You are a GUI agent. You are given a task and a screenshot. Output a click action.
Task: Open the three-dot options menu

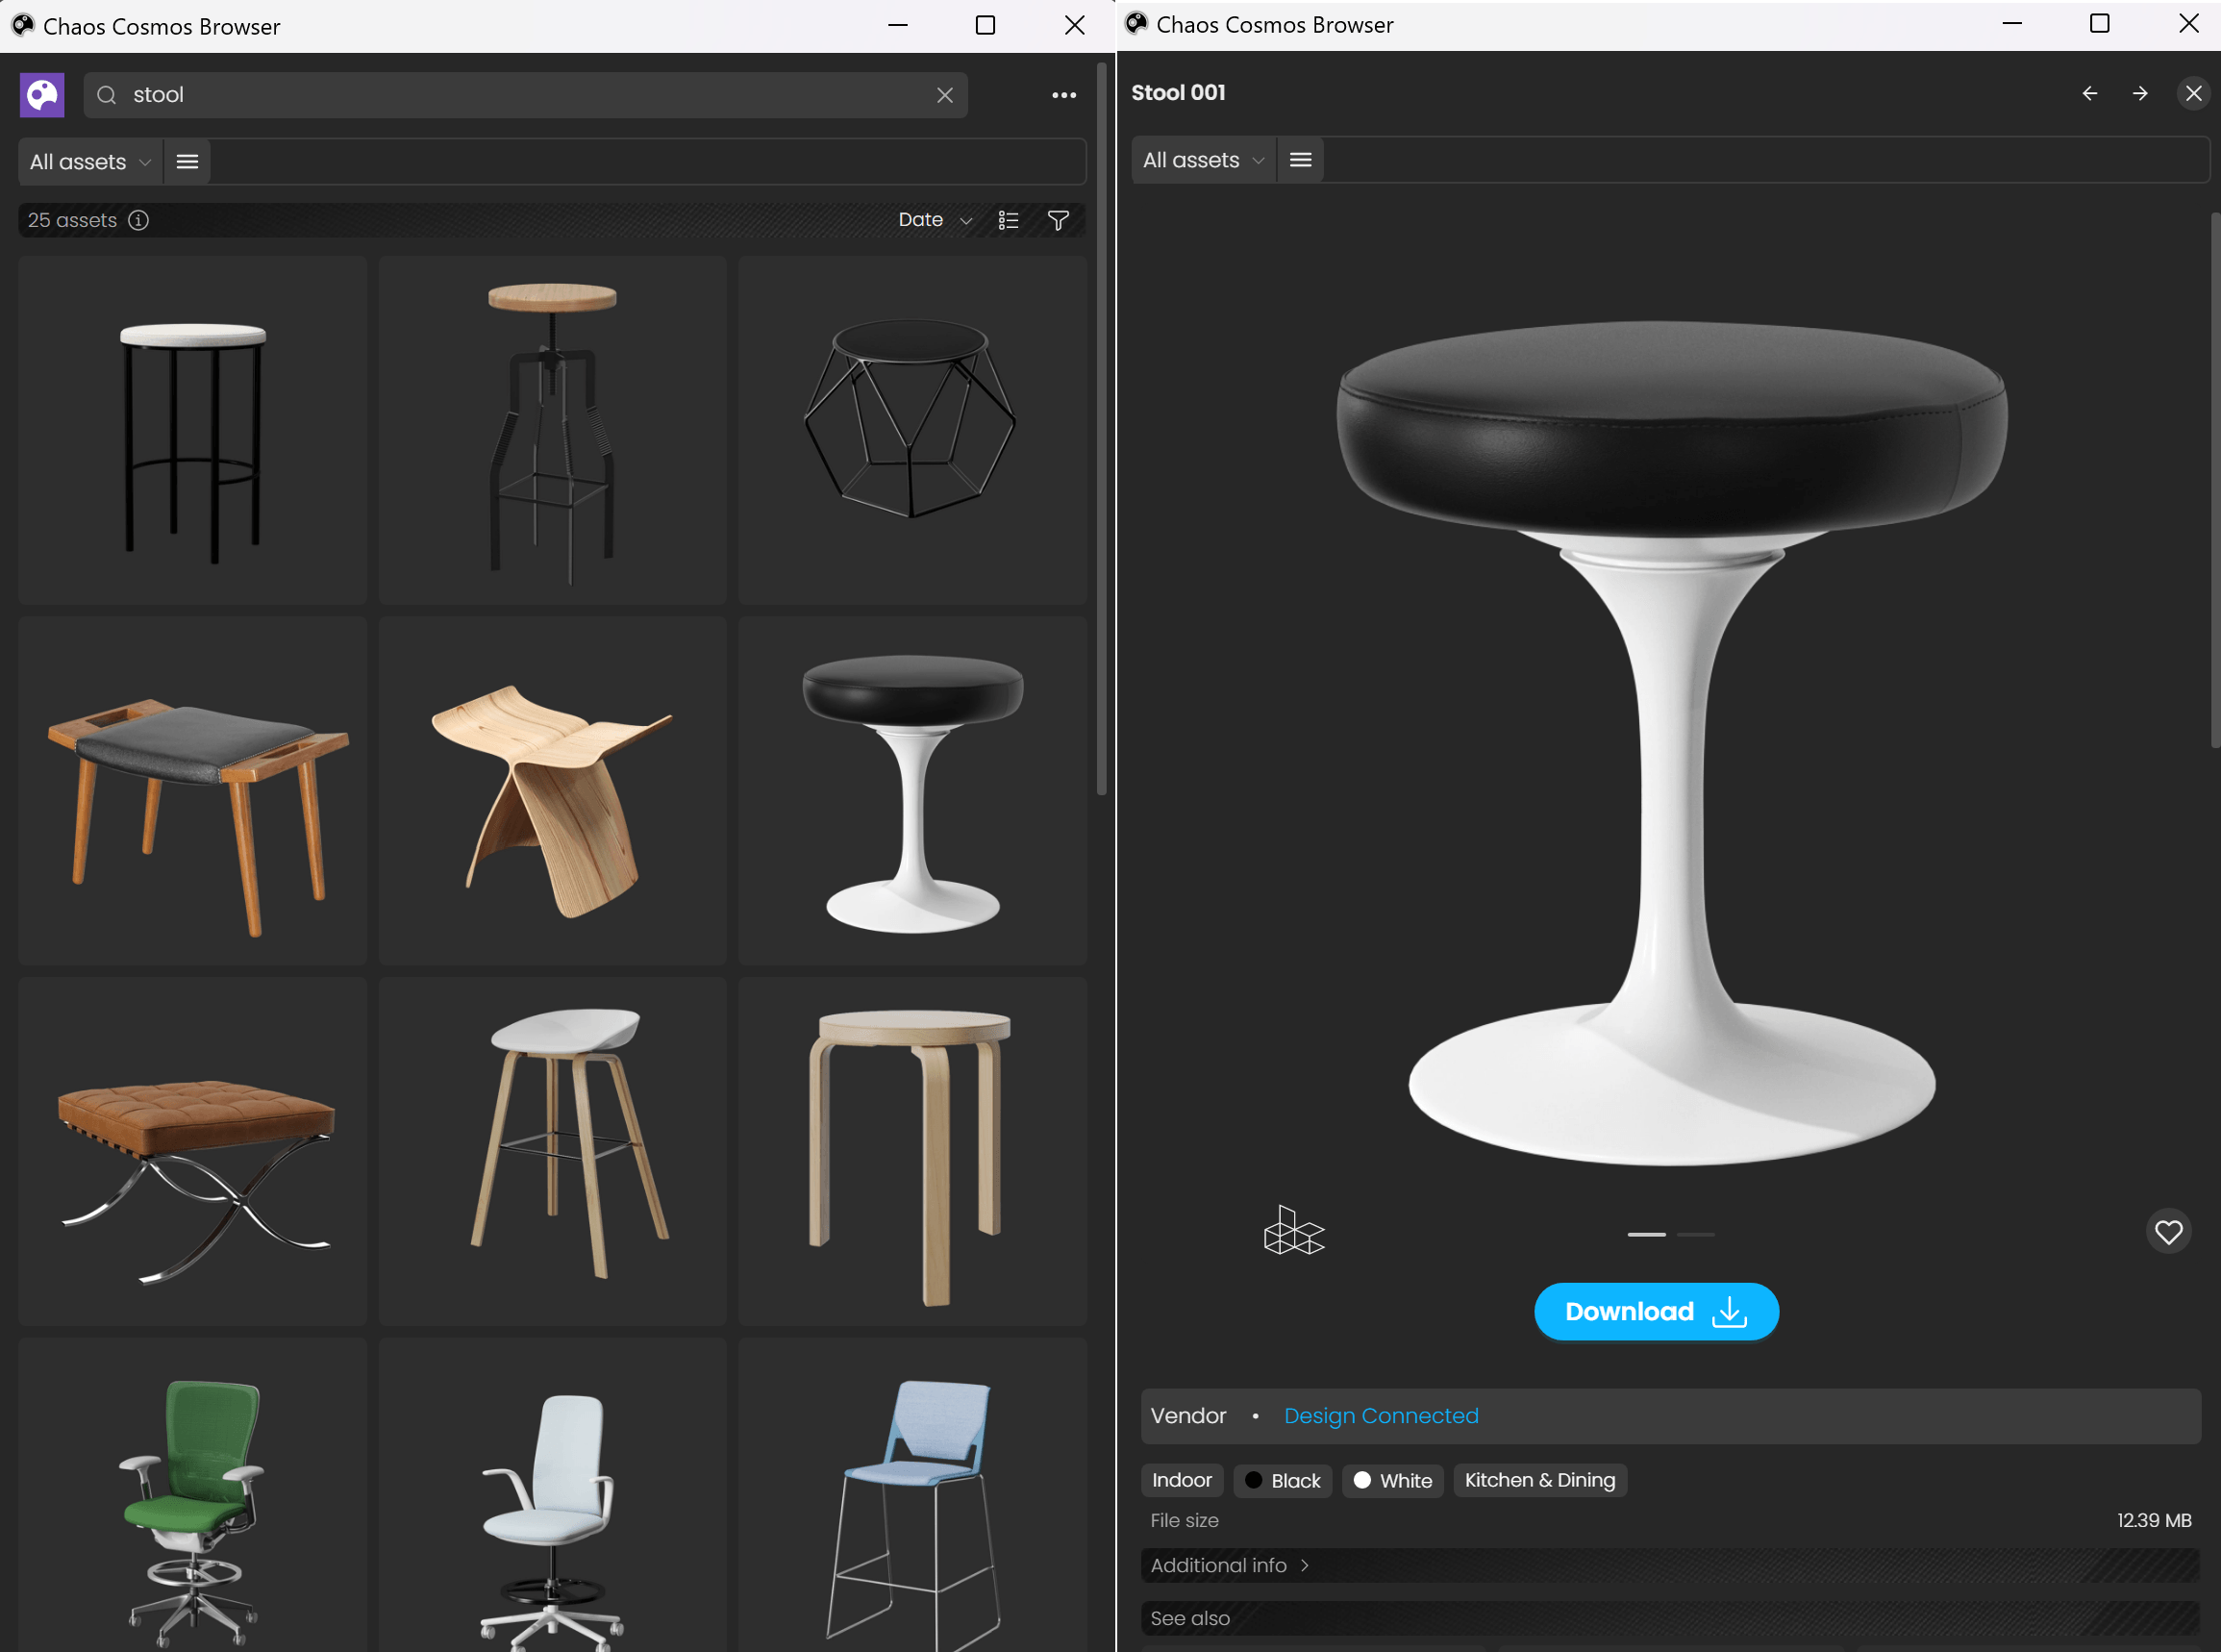1063,95
